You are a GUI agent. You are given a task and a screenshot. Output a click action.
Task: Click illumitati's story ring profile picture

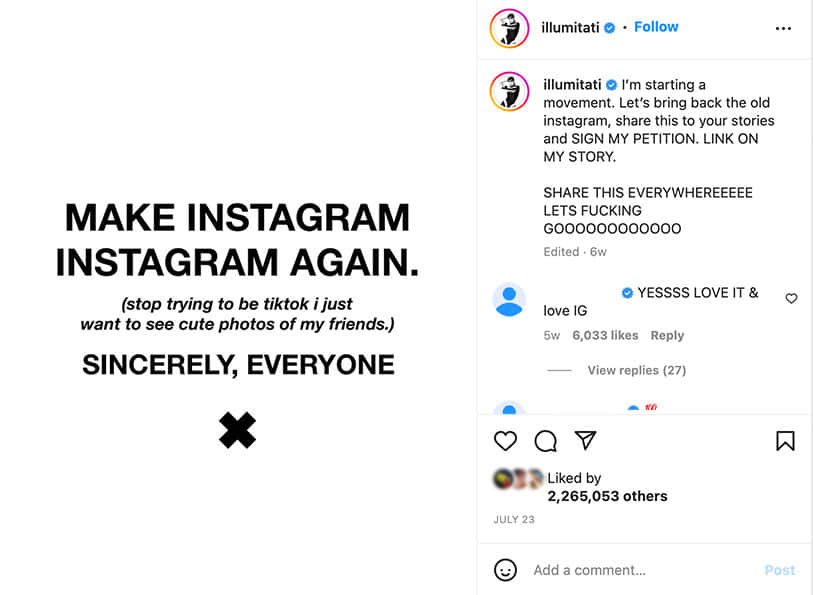(x=510, y=28)
